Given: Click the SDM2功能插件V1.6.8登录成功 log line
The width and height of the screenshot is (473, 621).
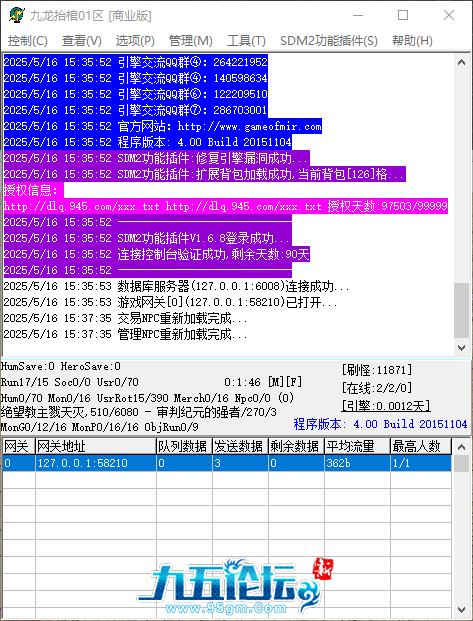Looking at the screenshot, I should coord(147,238).
